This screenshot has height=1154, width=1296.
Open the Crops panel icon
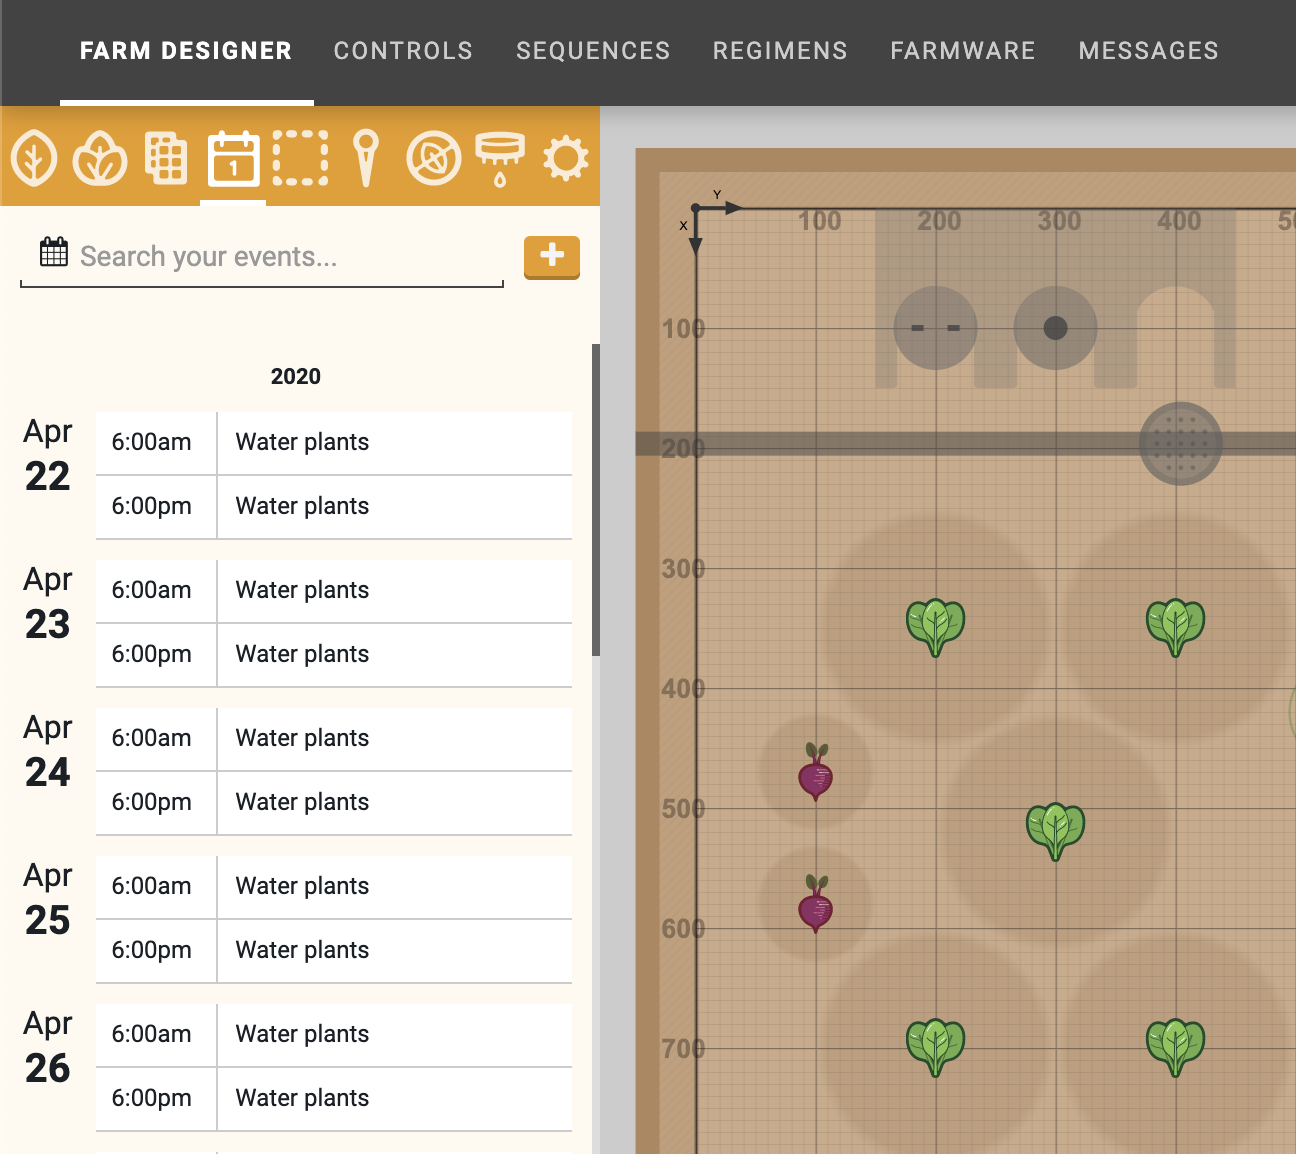100,158
